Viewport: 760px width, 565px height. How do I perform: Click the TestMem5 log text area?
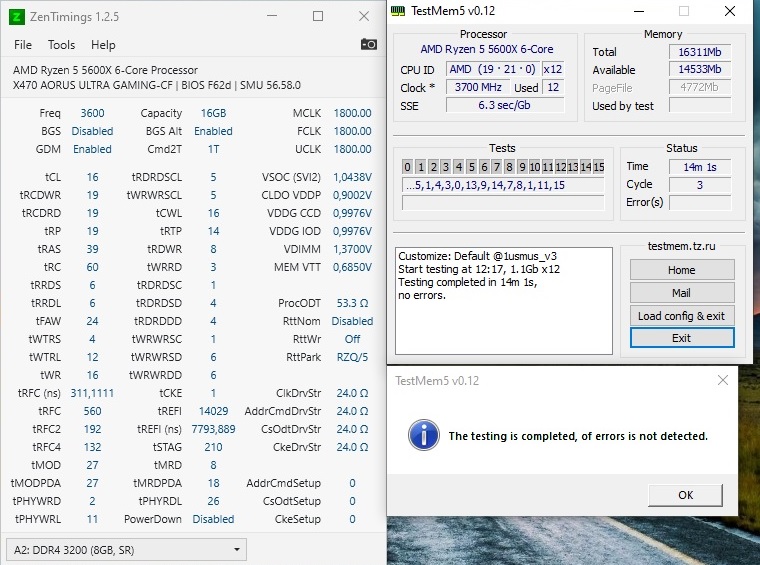(504, 301)
